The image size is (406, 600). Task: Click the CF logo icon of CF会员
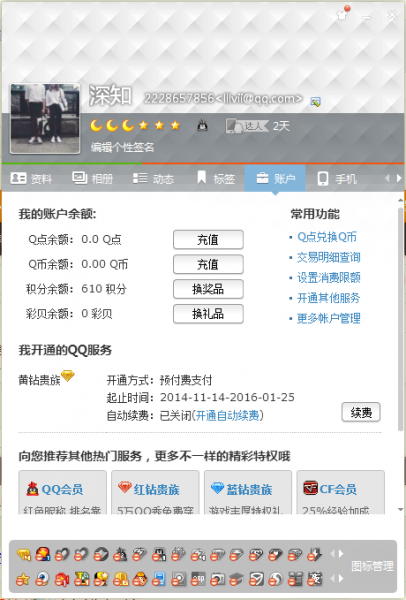pyautogui.click(x=310, y=488)
